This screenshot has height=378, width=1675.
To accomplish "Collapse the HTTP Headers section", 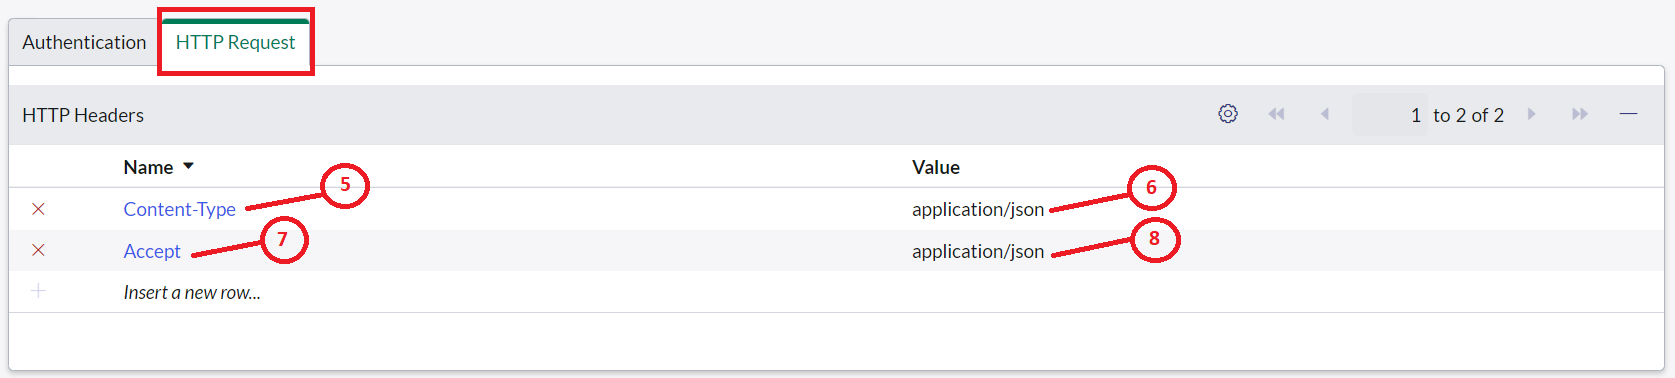I will pos(1628,114).
